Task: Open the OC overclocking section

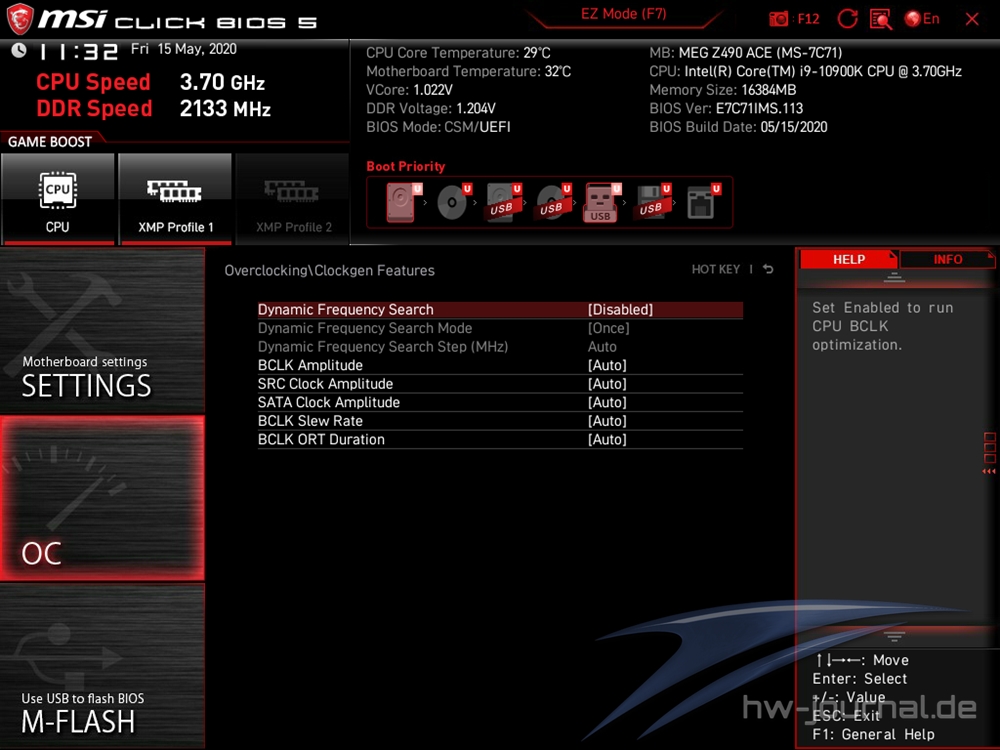Action: 102,498
